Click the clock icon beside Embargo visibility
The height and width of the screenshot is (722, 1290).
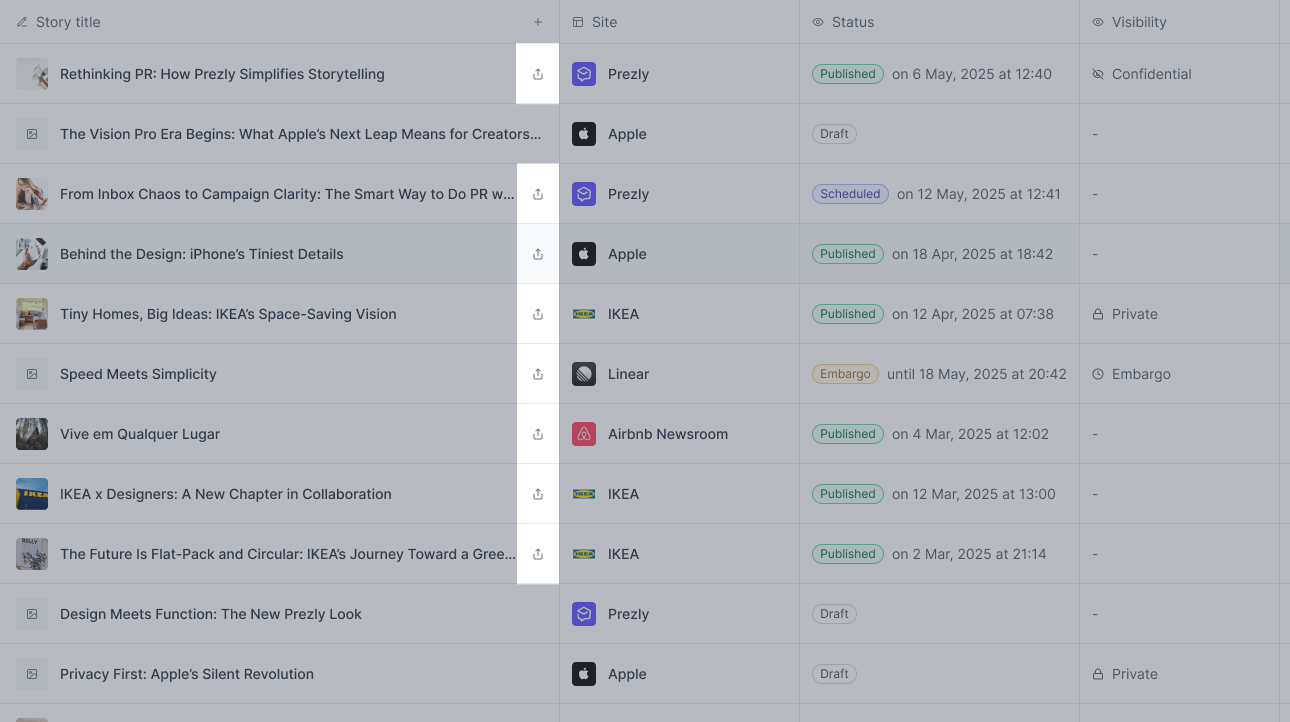[1098, 373]
